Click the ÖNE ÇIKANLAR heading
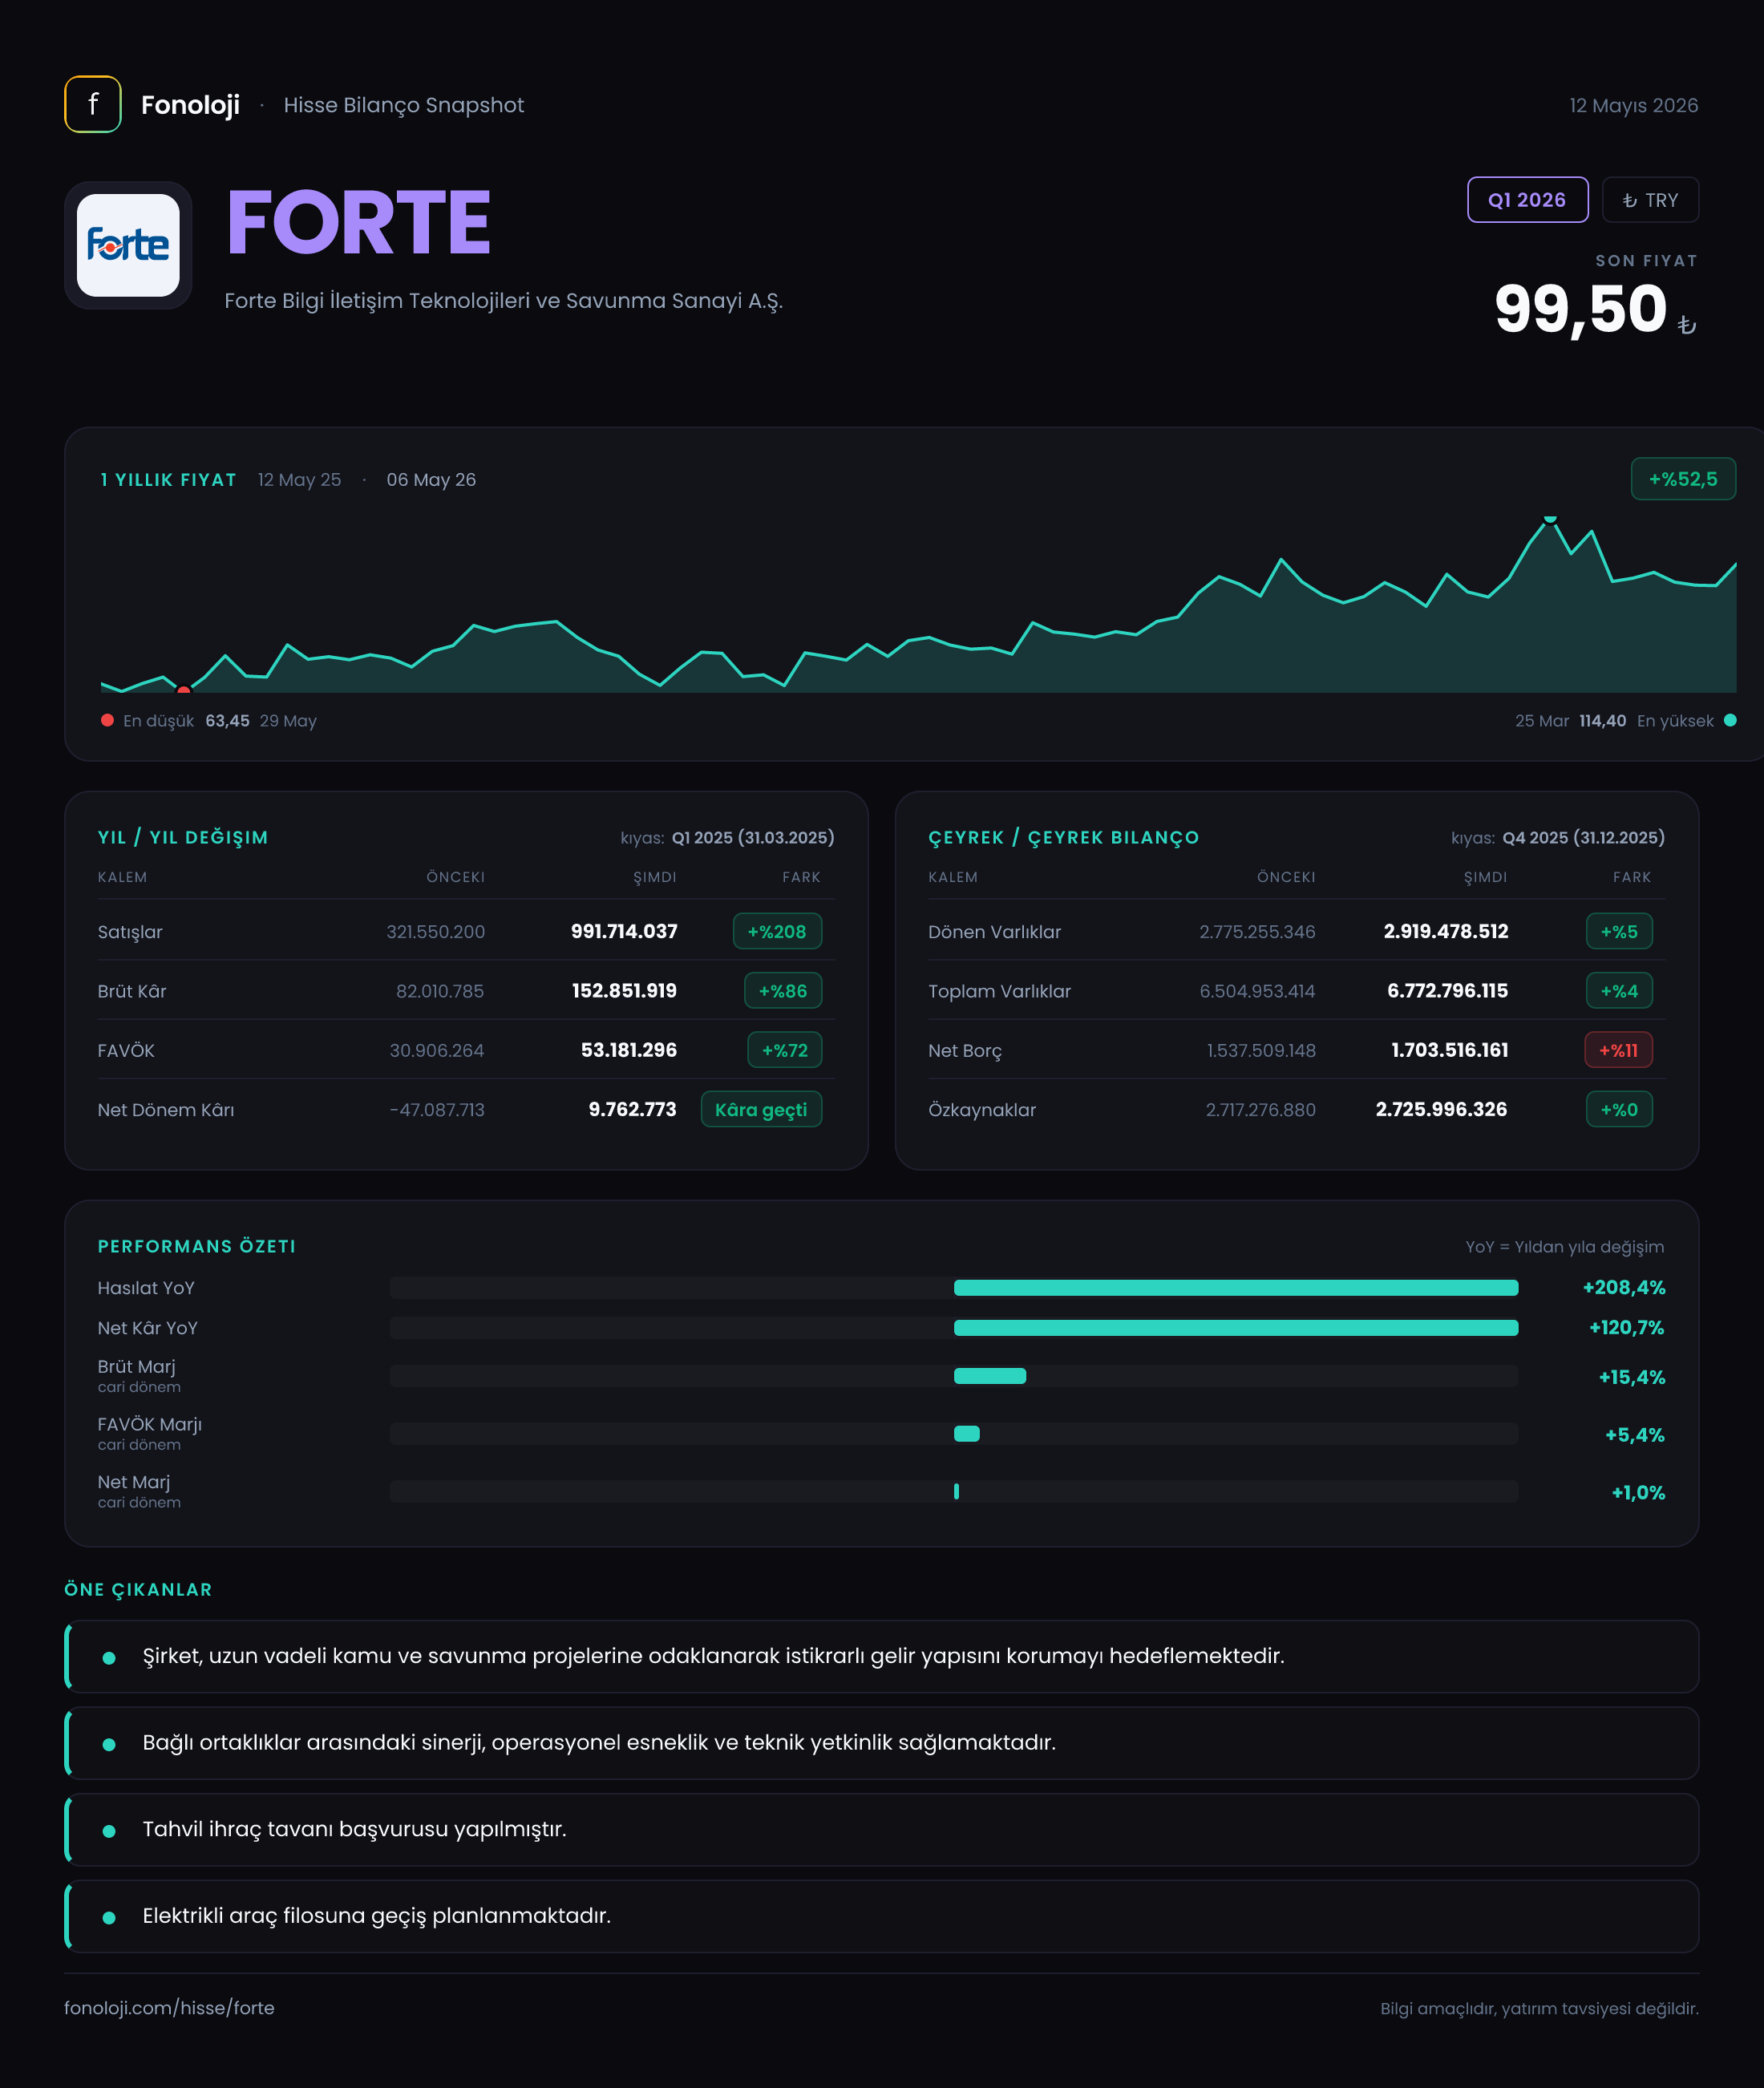 [x=138, y=1589]
